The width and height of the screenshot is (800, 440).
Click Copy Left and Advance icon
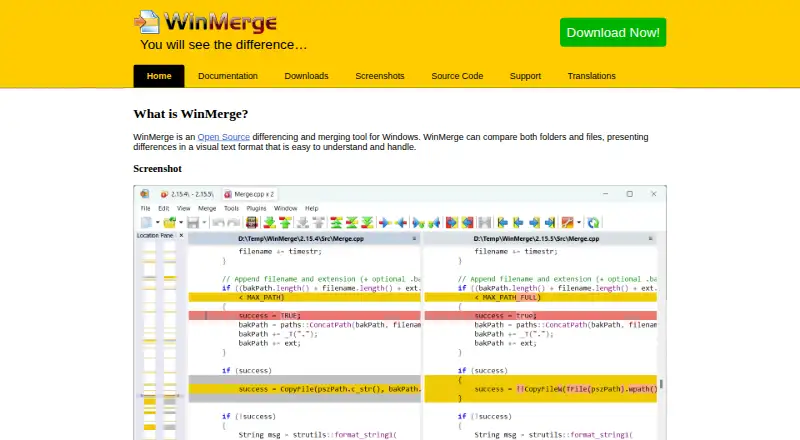[434, 223]
